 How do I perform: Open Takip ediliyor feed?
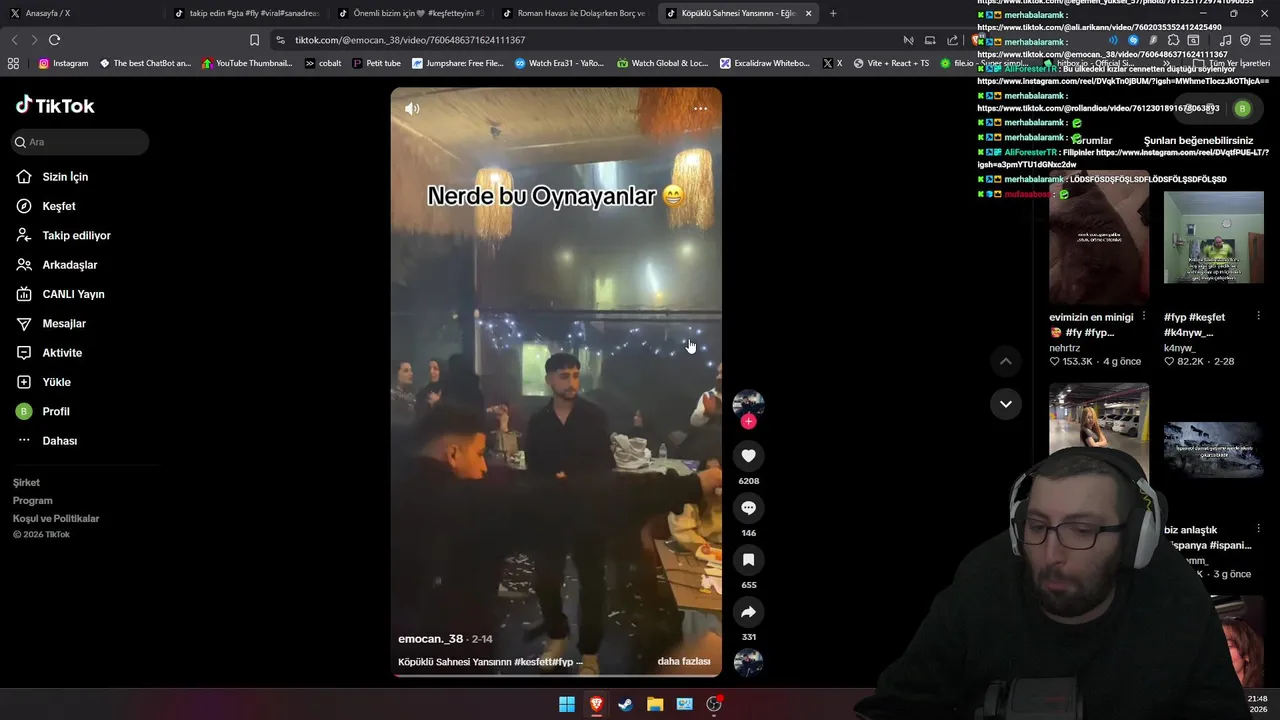76,235
